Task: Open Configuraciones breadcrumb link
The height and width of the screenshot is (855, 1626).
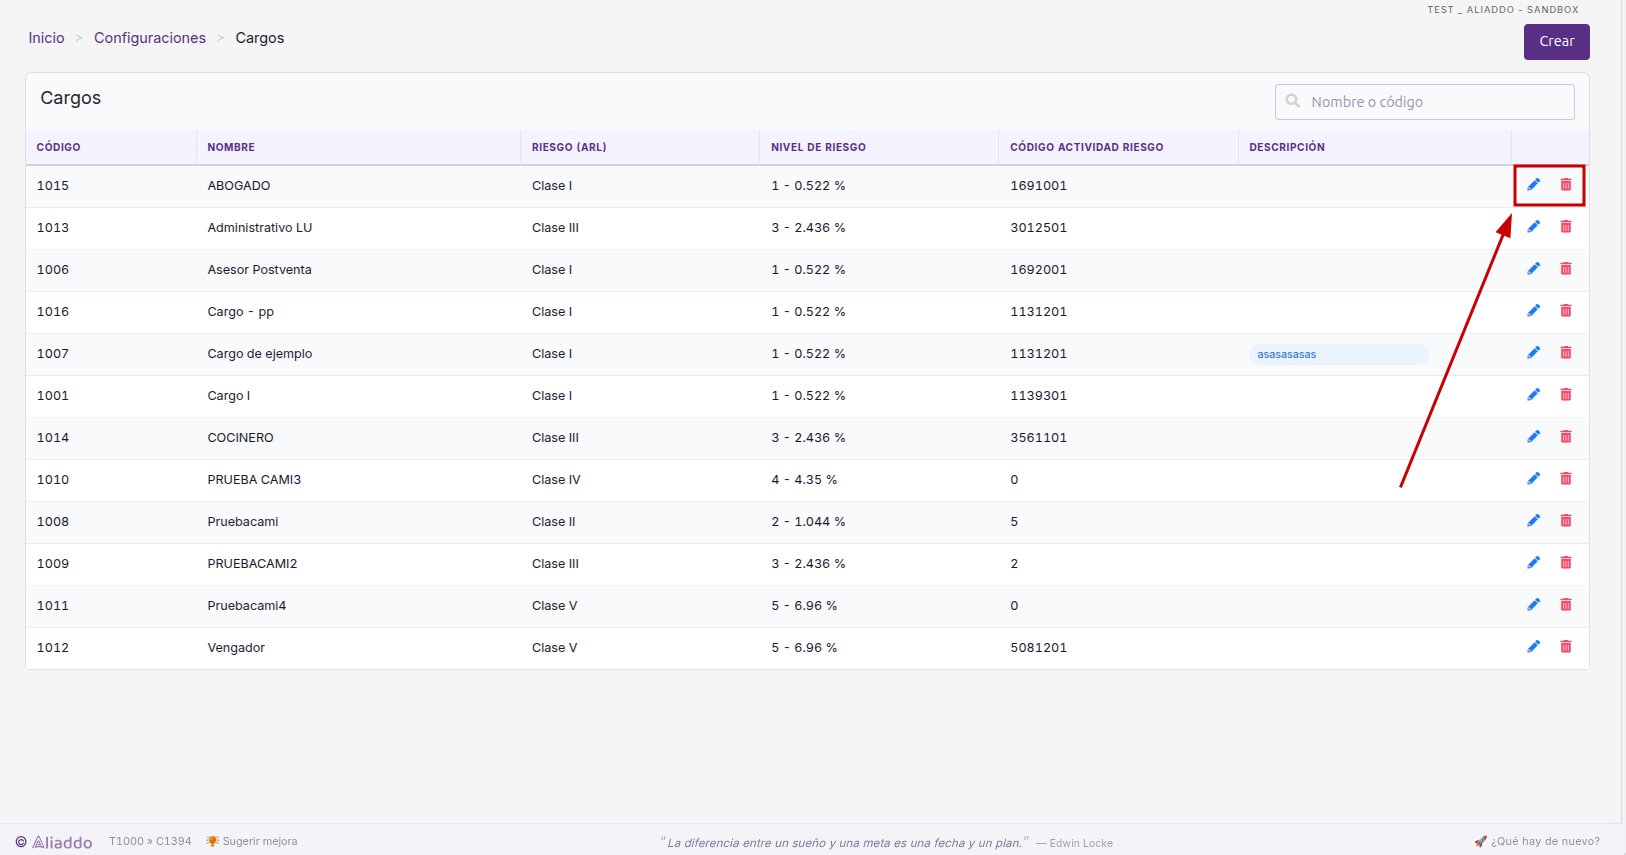Action: 150,38
